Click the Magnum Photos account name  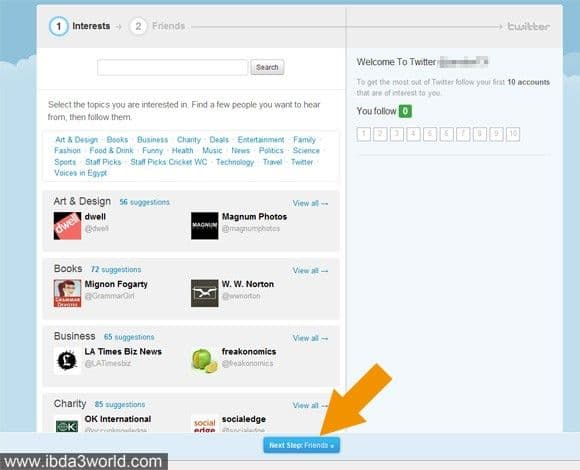254,217
